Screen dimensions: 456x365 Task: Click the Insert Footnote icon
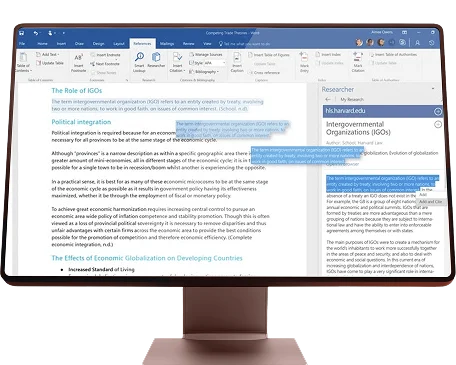click(x=79, y=57)
